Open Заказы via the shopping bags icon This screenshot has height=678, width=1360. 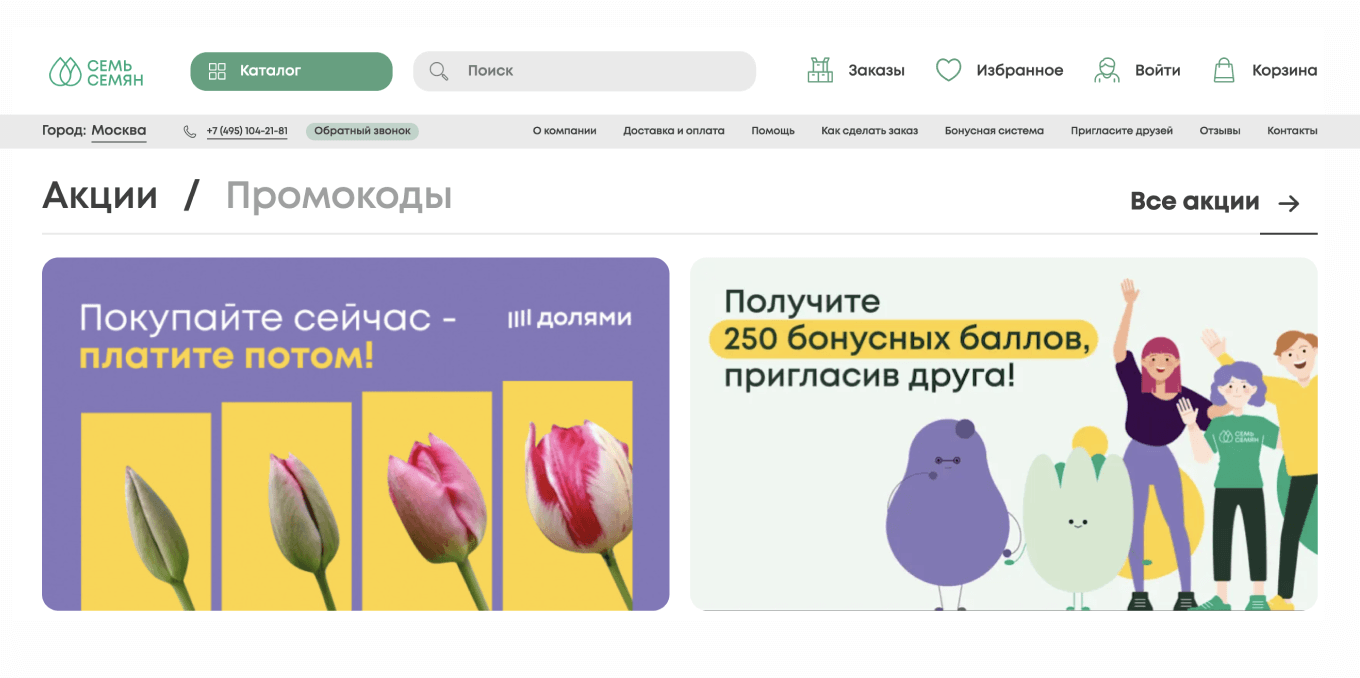(x=820, y=70)
